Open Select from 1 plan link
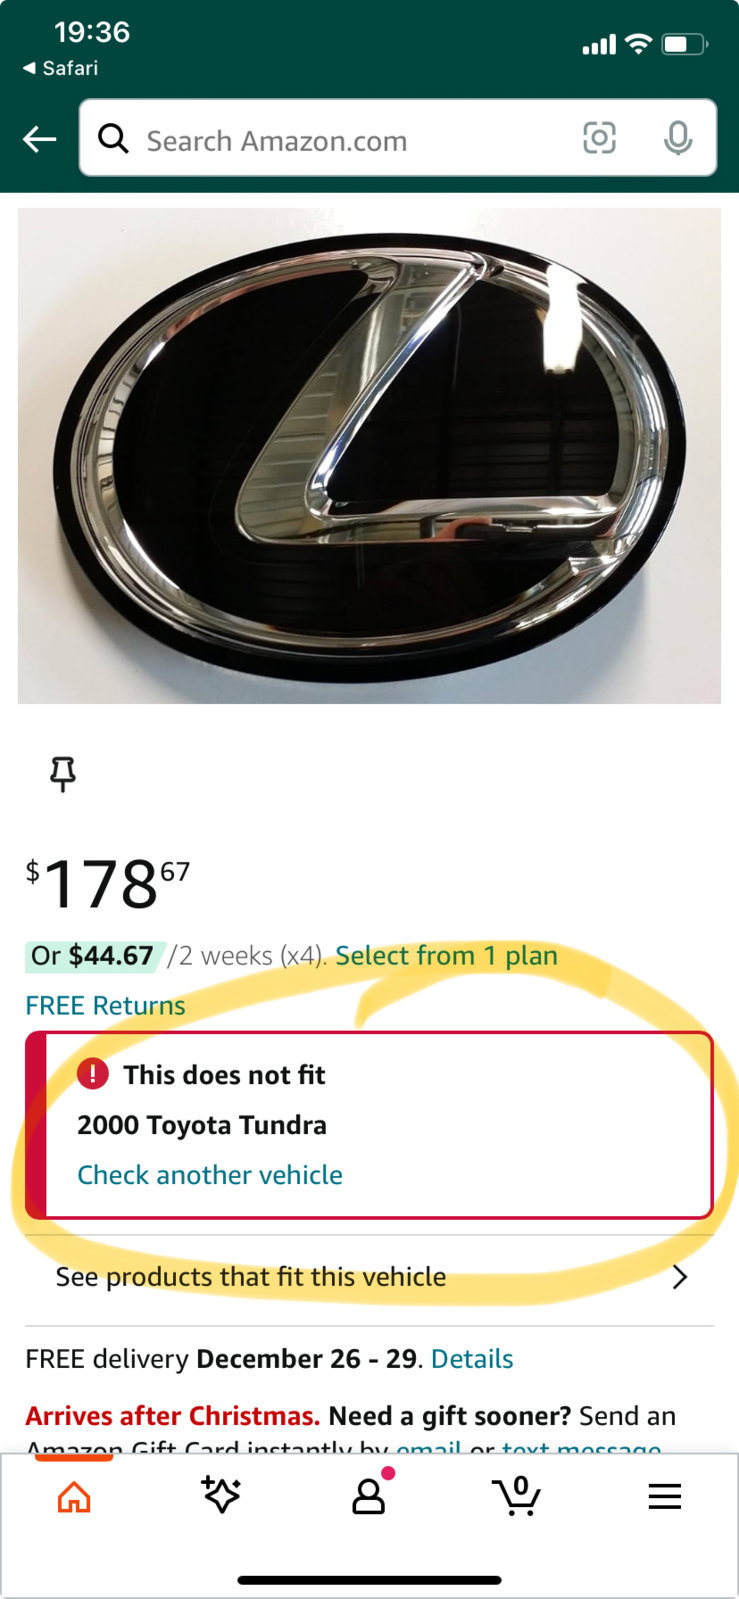The image size is (739, 1599). coord(446,956)
